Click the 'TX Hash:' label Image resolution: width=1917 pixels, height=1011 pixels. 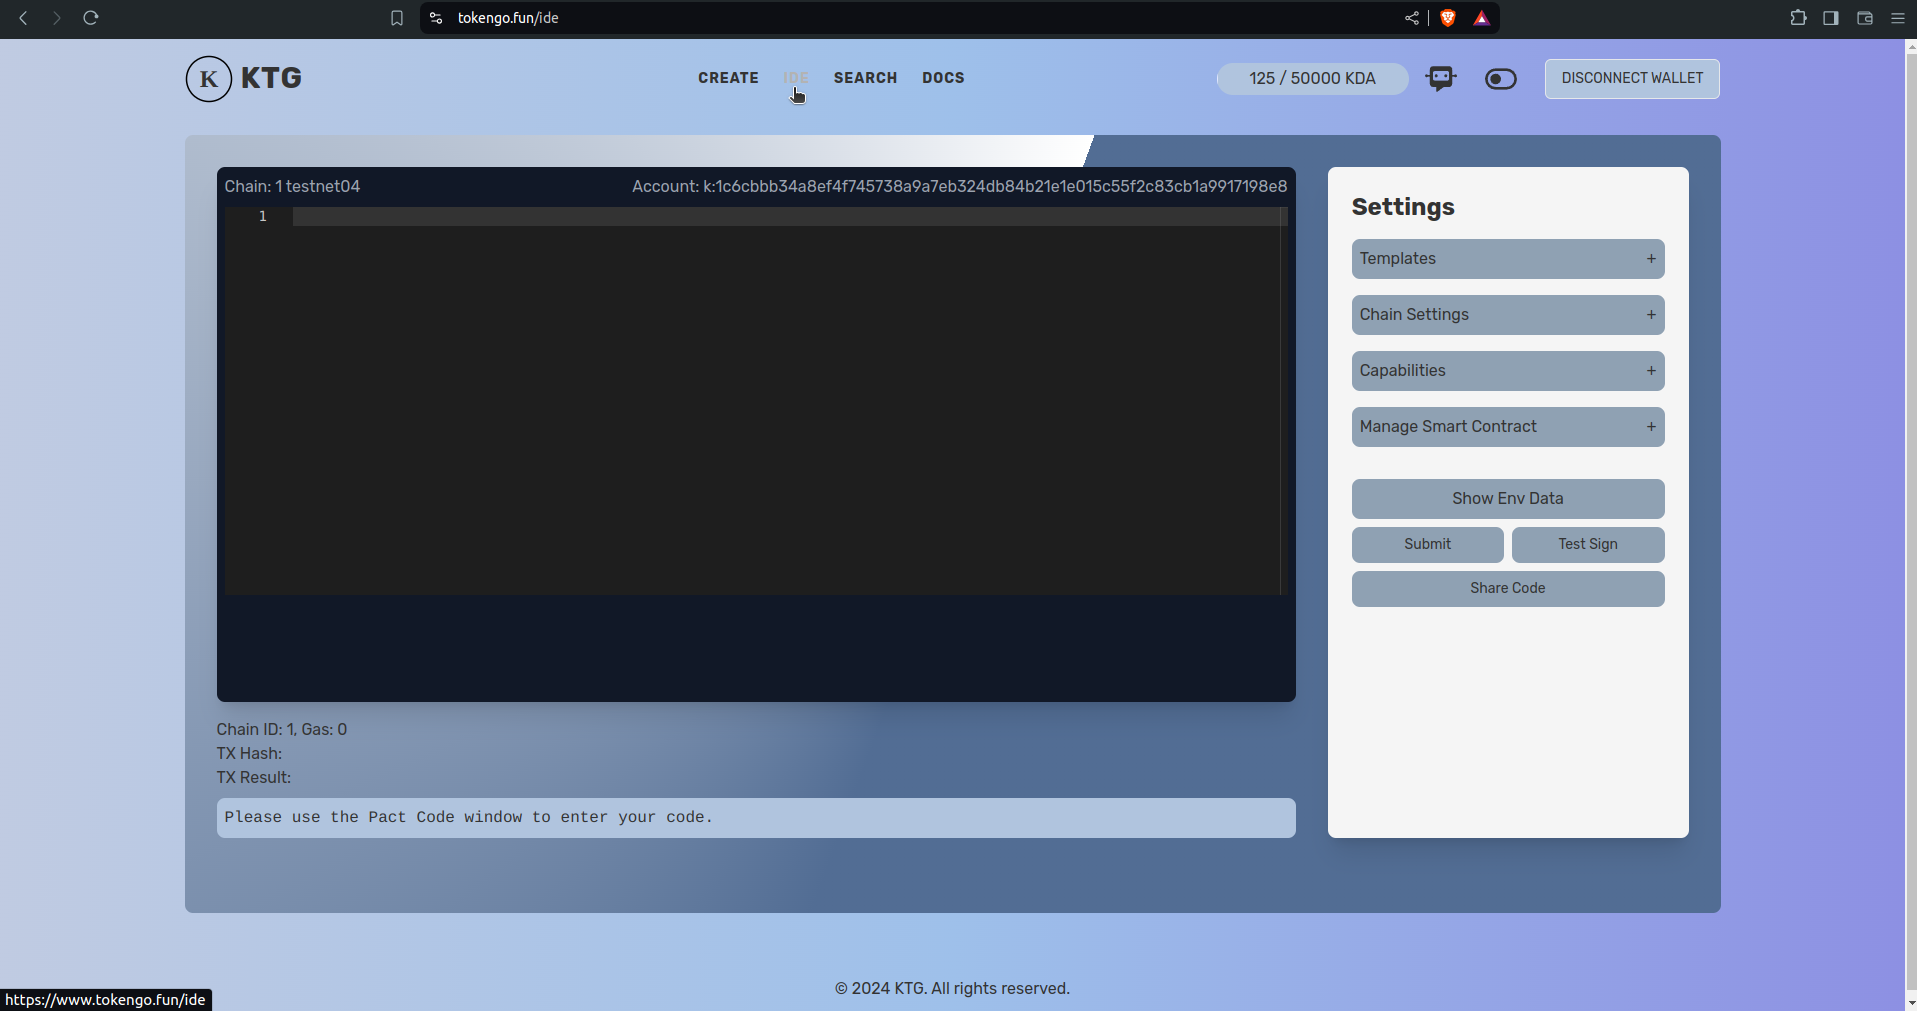tap(249, 754)
